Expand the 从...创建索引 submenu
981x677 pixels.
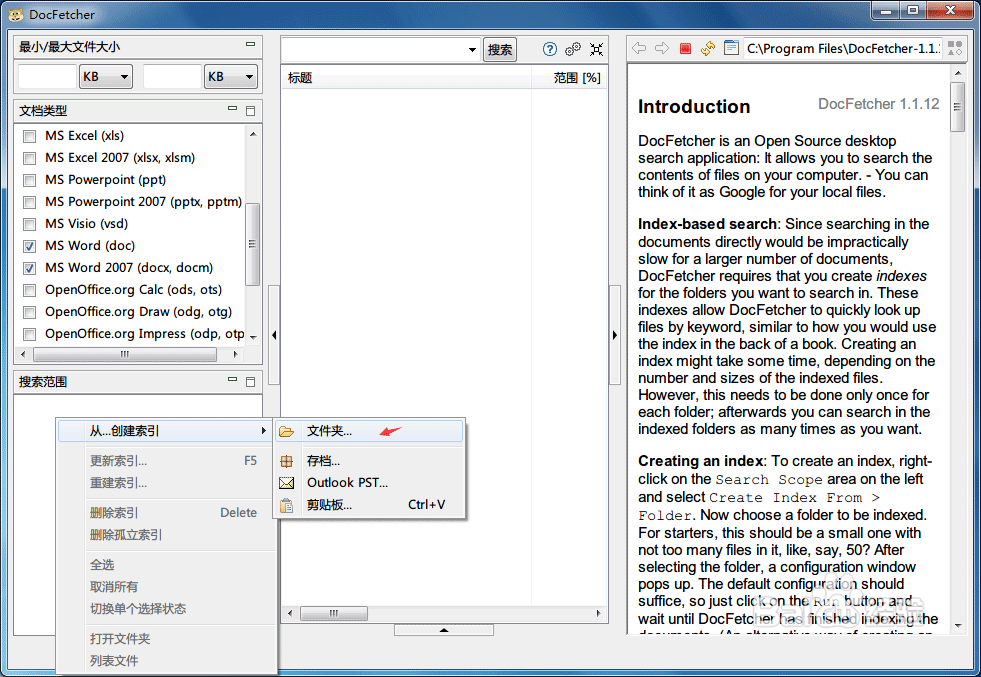(x=165, y=431)
